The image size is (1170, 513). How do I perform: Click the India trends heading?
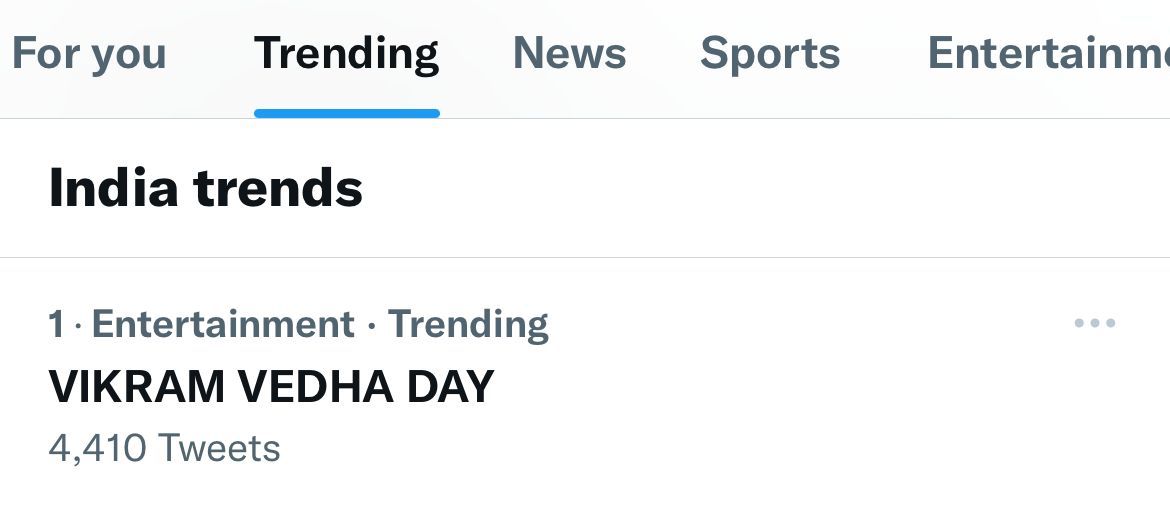205,188
